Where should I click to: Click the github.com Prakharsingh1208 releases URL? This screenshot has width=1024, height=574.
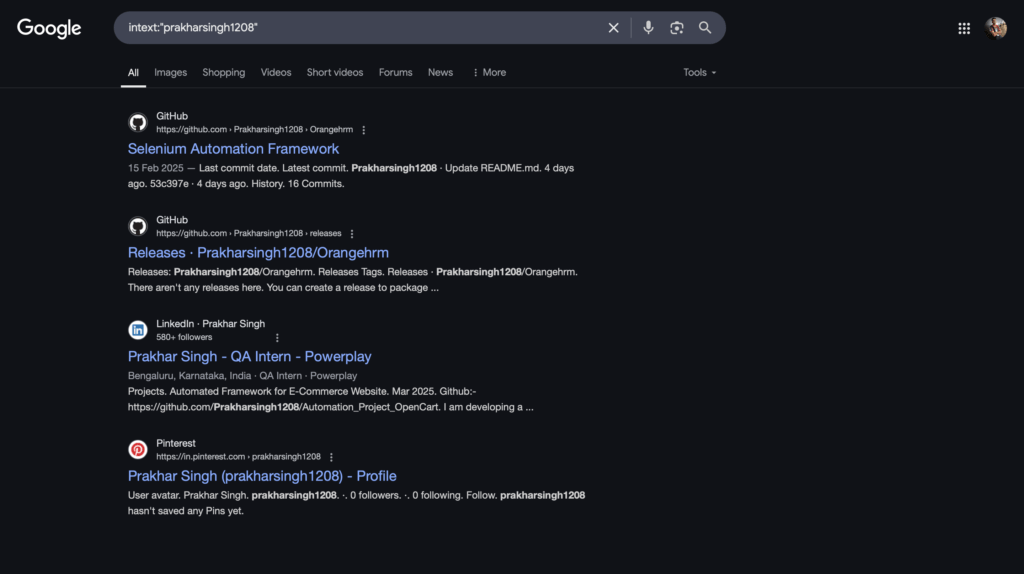point(248,234)
